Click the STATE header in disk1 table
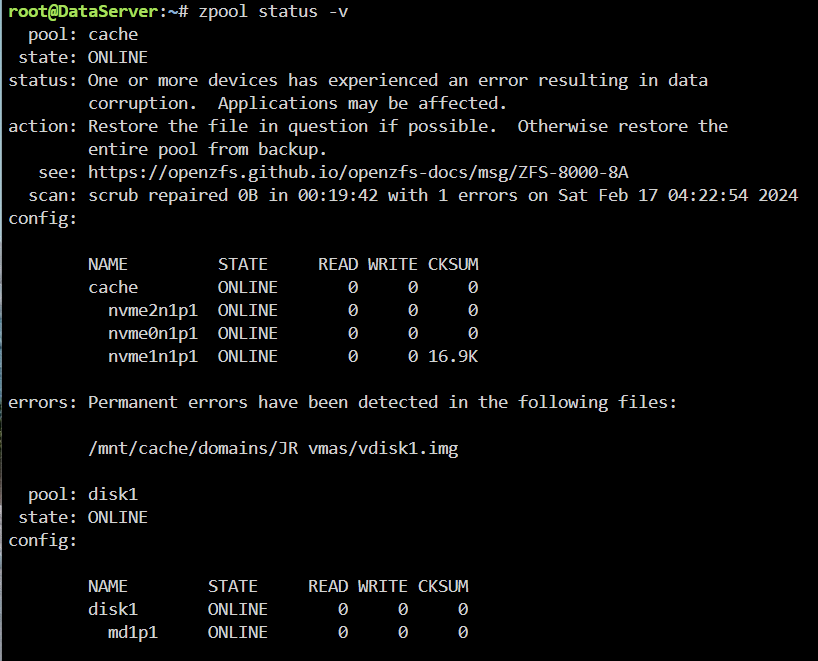Viewport: 818px width, 661px height. click(233, 586)
